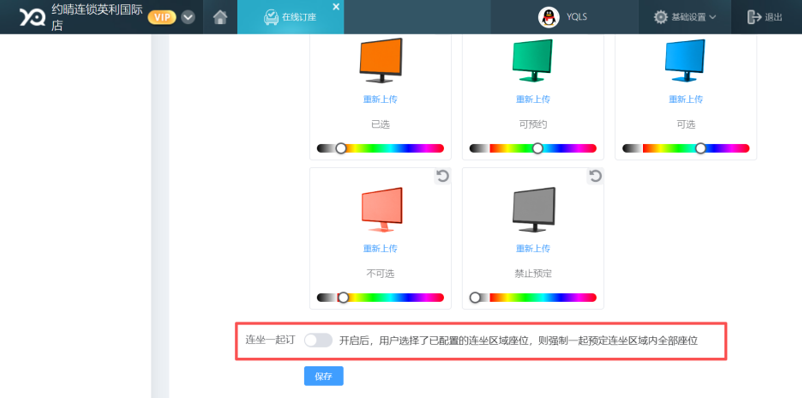The width and height of the screenshot is (802, 403).
Task: Toggle the 连坐一起订 switch
Action: click(x=318, y=341)
